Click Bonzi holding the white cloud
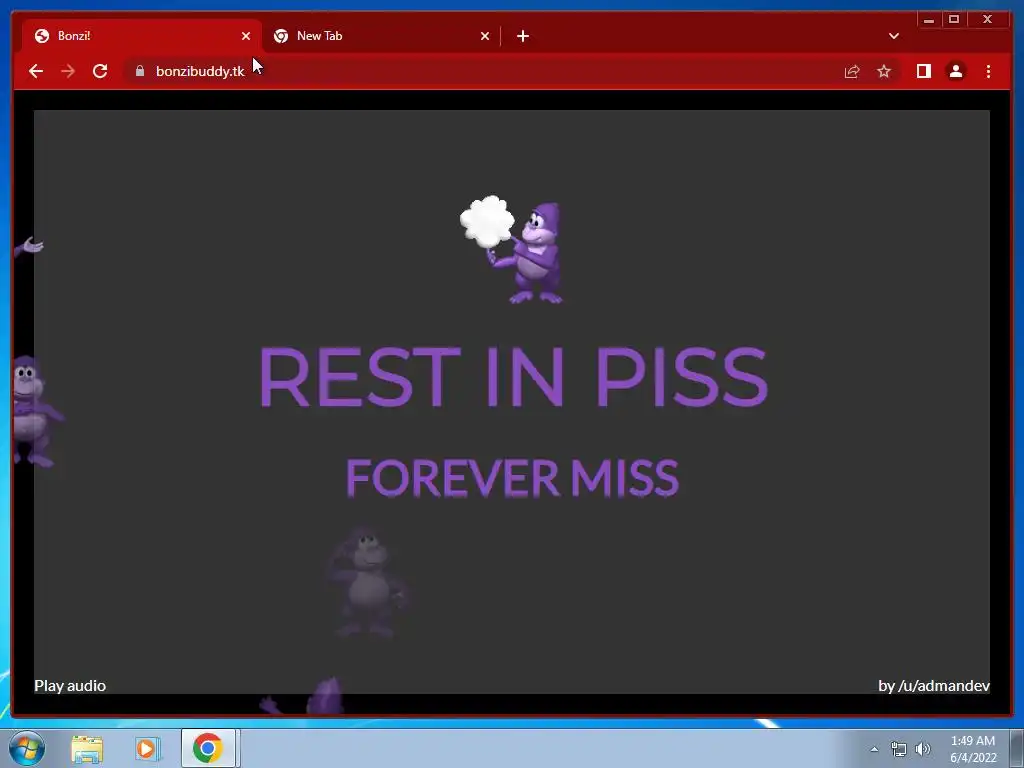The height and width of the screenshot is (768, 1024). [511, 249]
